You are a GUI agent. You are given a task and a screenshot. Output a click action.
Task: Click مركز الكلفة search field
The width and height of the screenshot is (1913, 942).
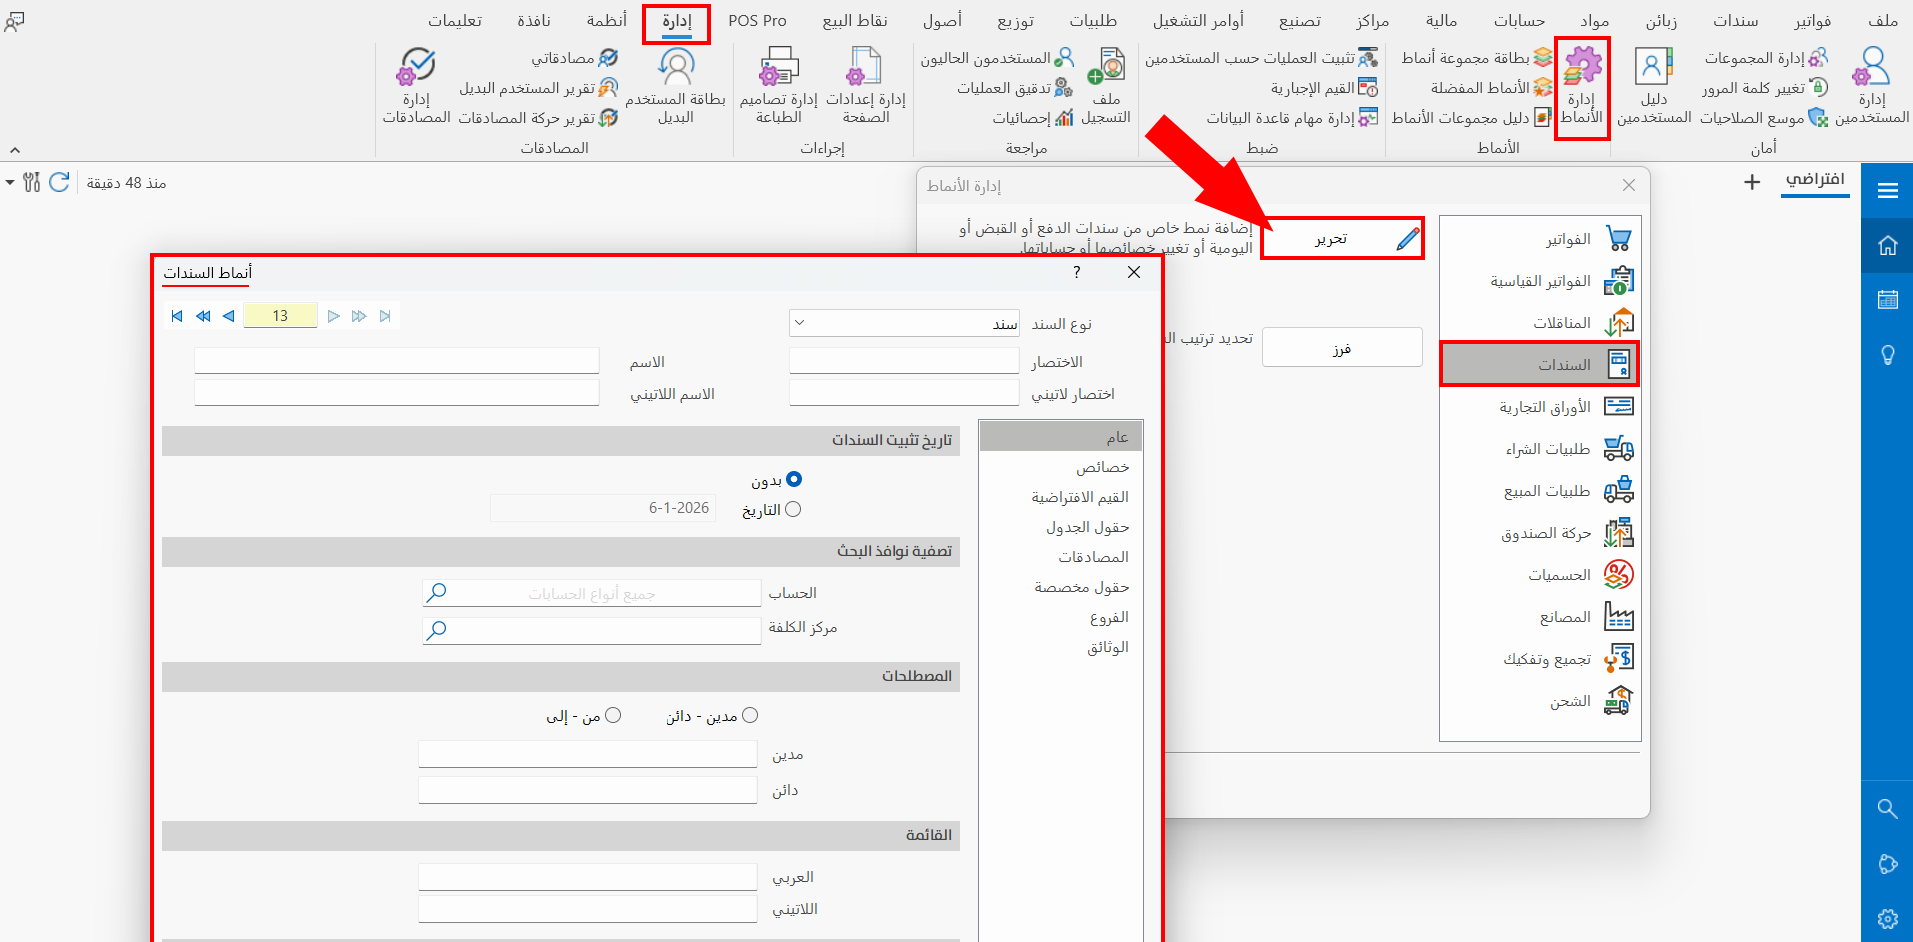pos(592,630)
